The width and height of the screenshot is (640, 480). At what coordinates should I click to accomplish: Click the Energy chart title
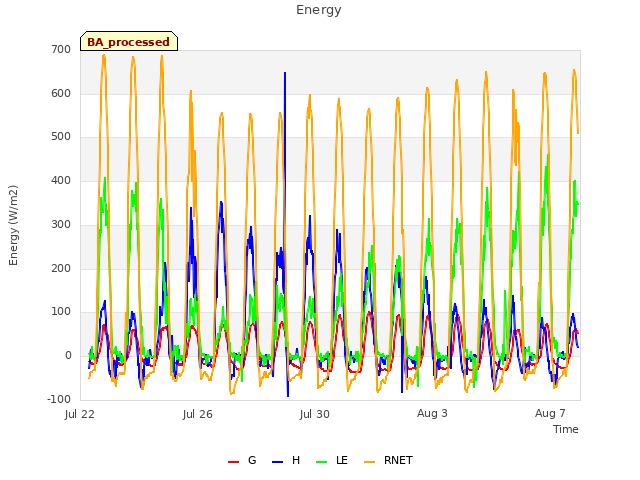[318, 9]
